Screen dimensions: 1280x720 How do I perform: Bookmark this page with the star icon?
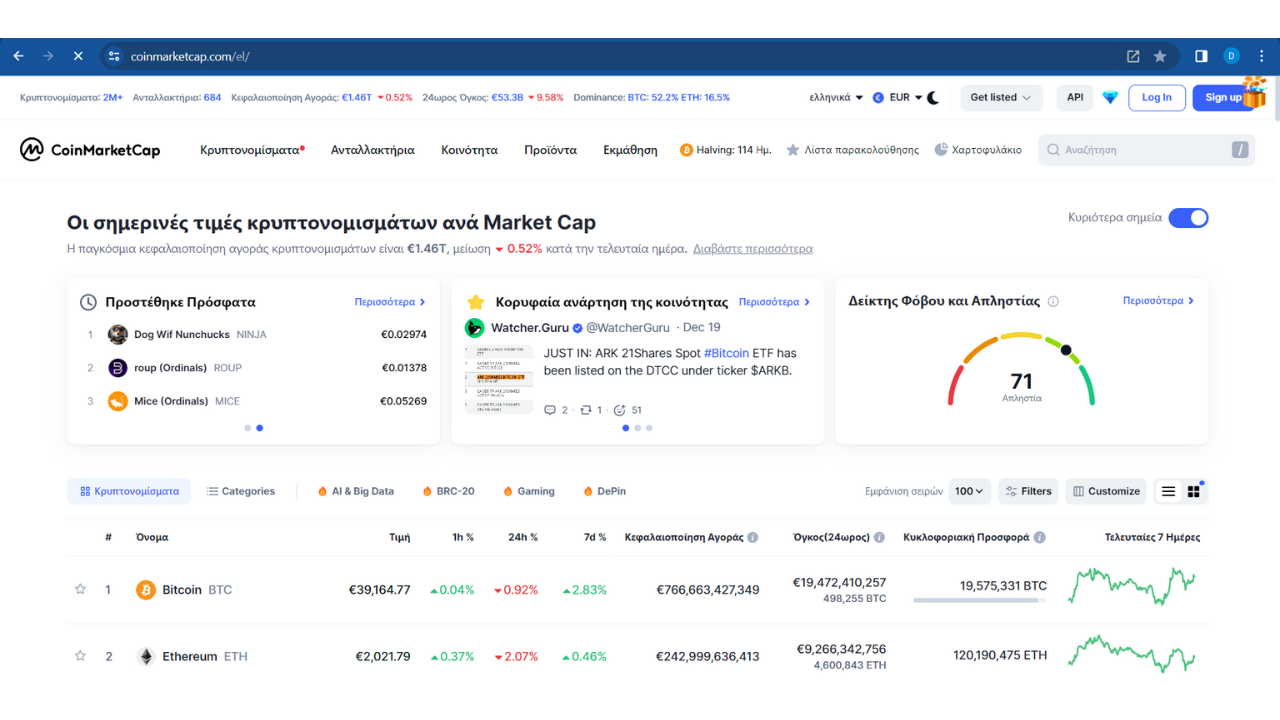pos(1160,56)
